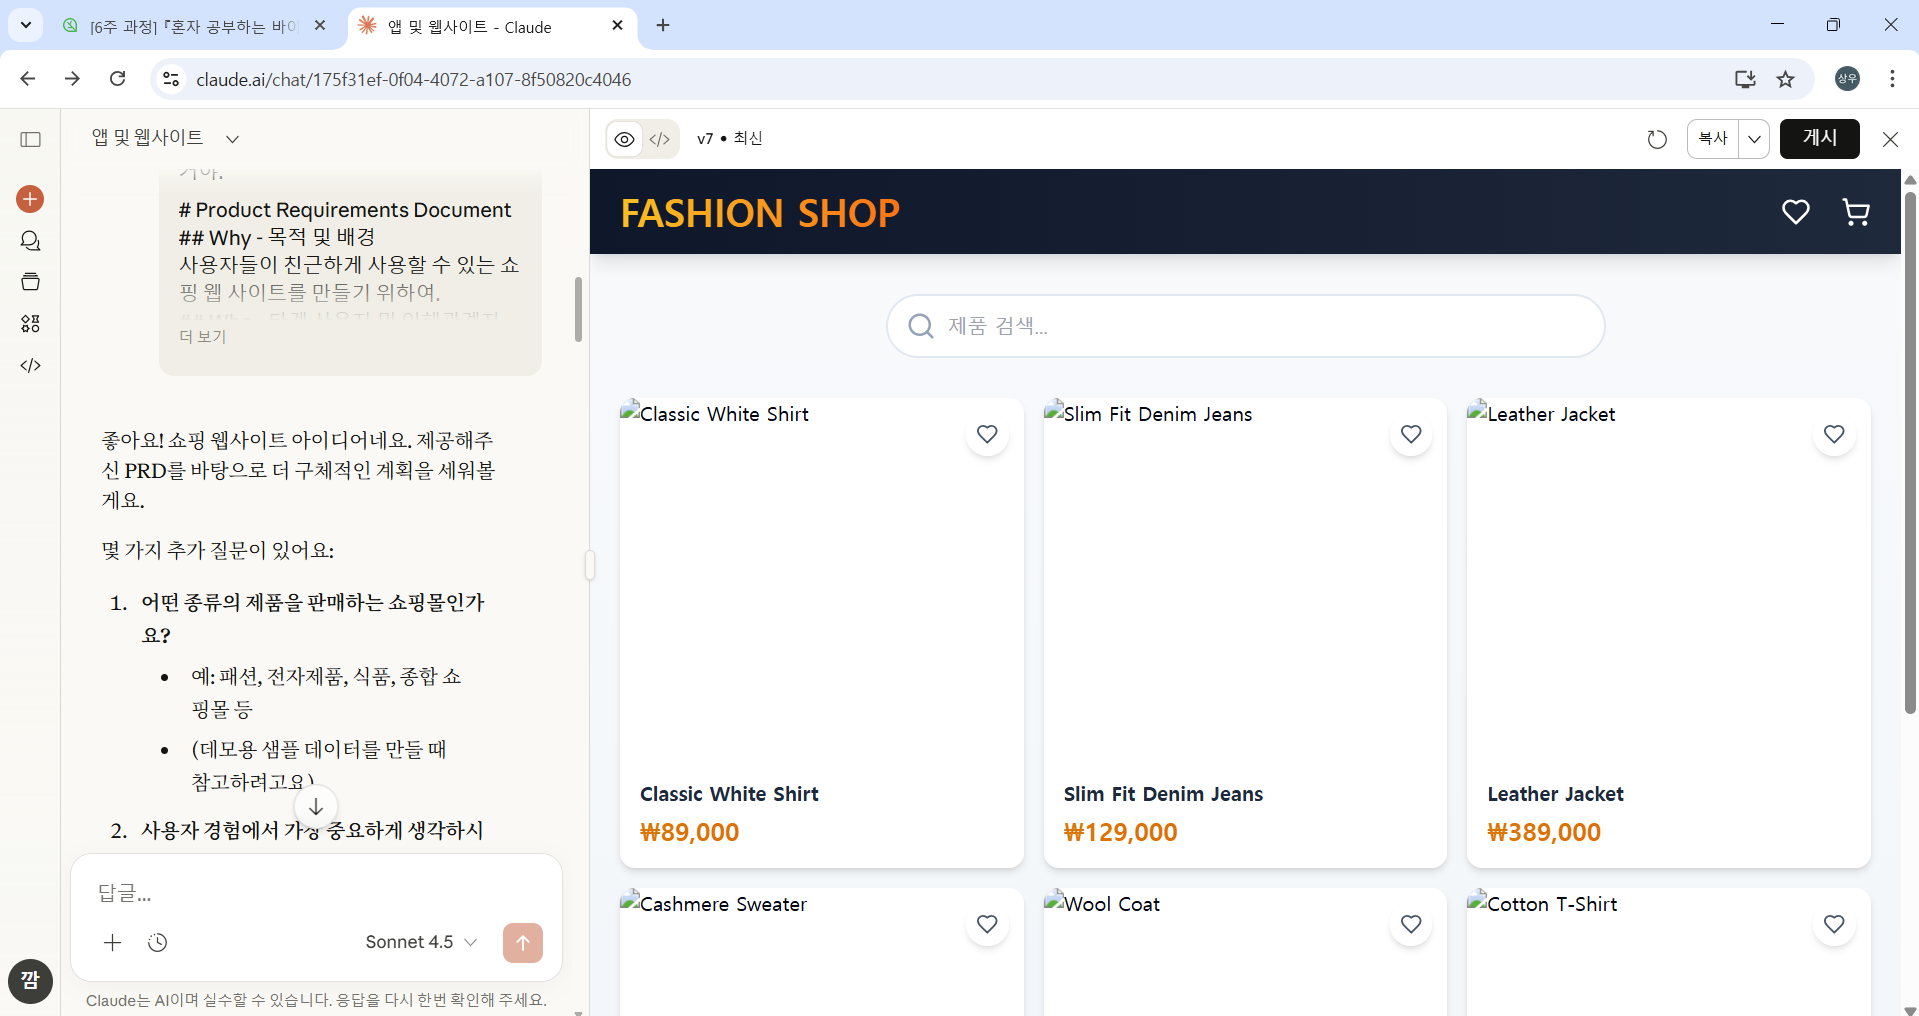
Task: Click the FASHION SHOP logo title
Action: 760,213
